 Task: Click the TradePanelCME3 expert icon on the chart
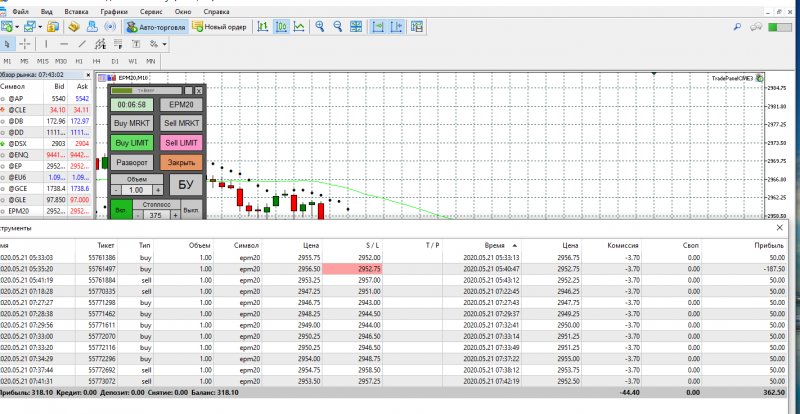coord(760,78)
